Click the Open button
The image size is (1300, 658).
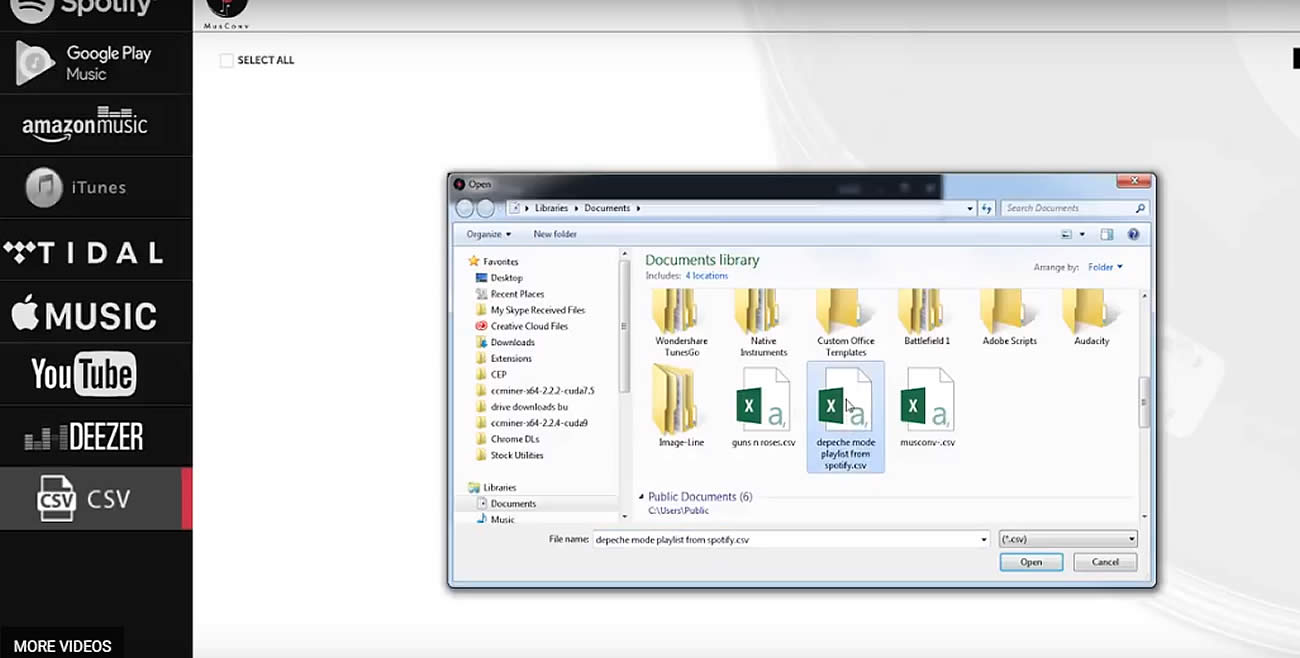(x=1031, y=562)
